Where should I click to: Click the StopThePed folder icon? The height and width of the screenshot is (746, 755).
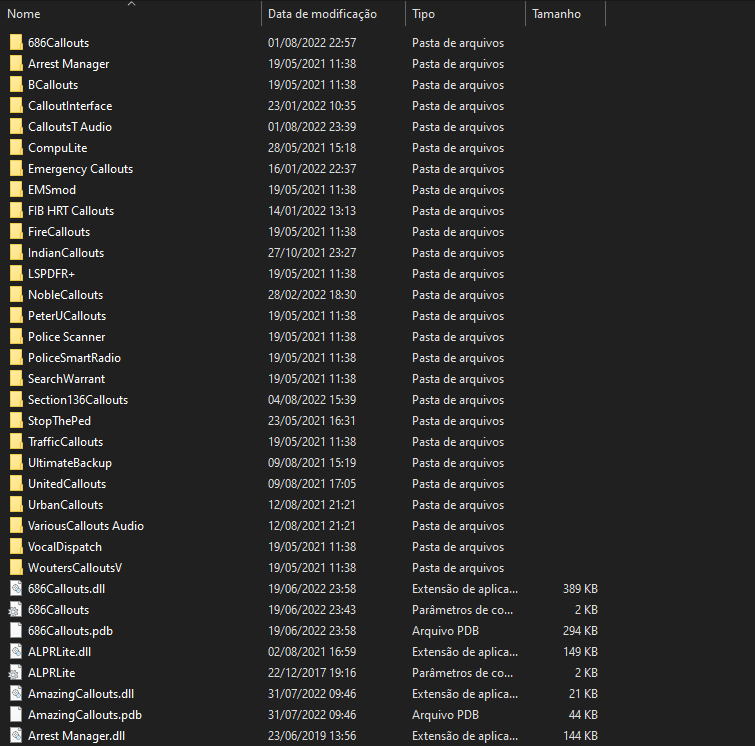16,421
